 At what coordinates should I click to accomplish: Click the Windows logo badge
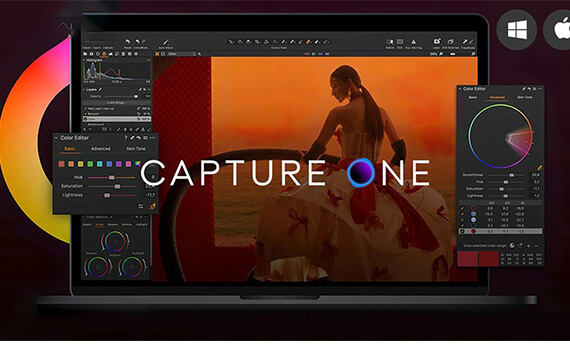click(517, 29)
